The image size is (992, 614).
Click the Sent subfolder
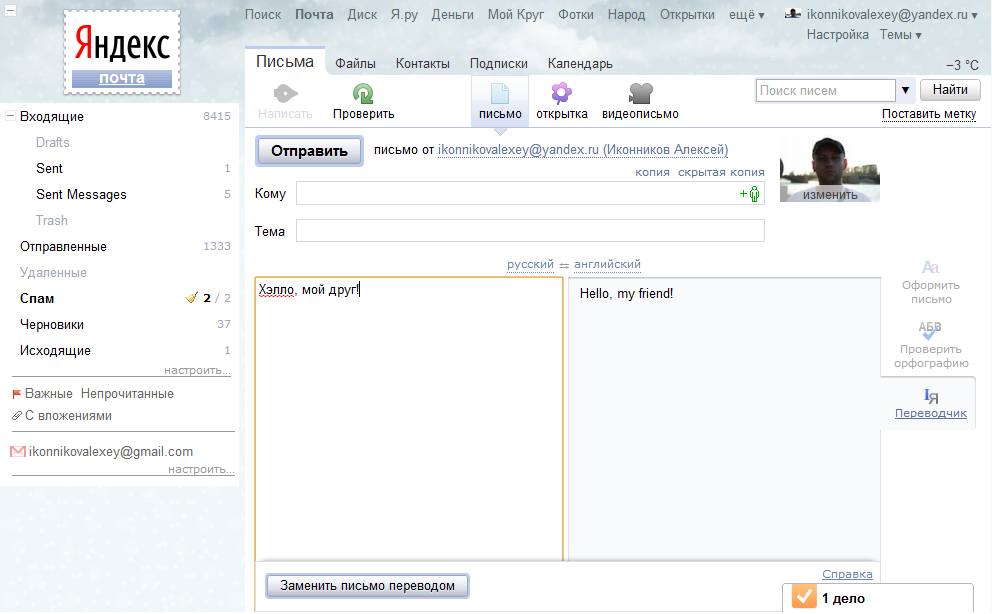49,169
